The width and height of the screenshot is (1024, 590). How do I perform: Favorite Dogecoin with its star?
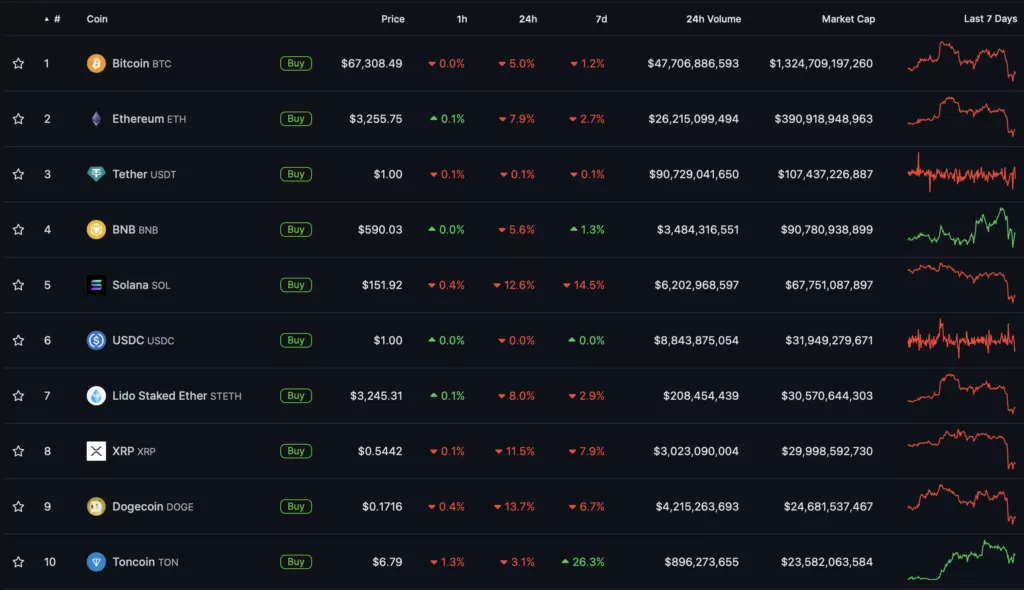point(18,506)
